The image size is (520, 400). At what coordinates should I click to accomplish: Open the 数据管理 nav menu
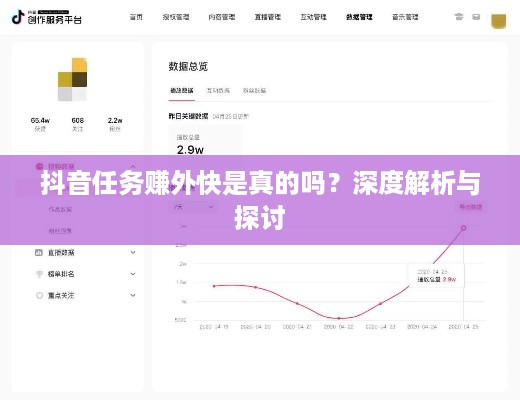[x=359, y=17]
